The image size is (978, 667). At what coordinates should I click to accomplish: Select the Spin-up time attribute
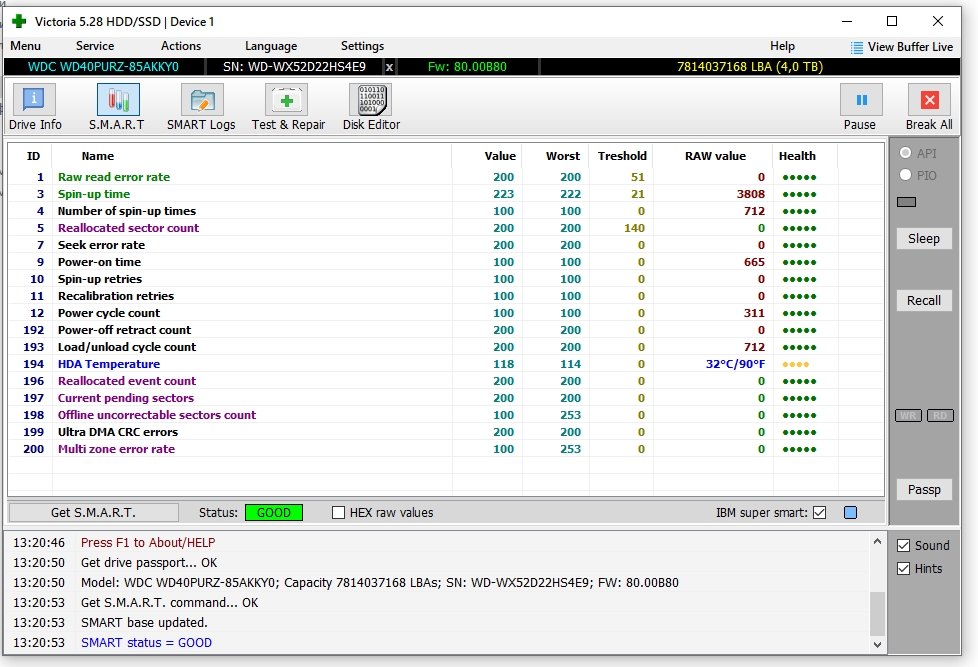pos(446,194)
